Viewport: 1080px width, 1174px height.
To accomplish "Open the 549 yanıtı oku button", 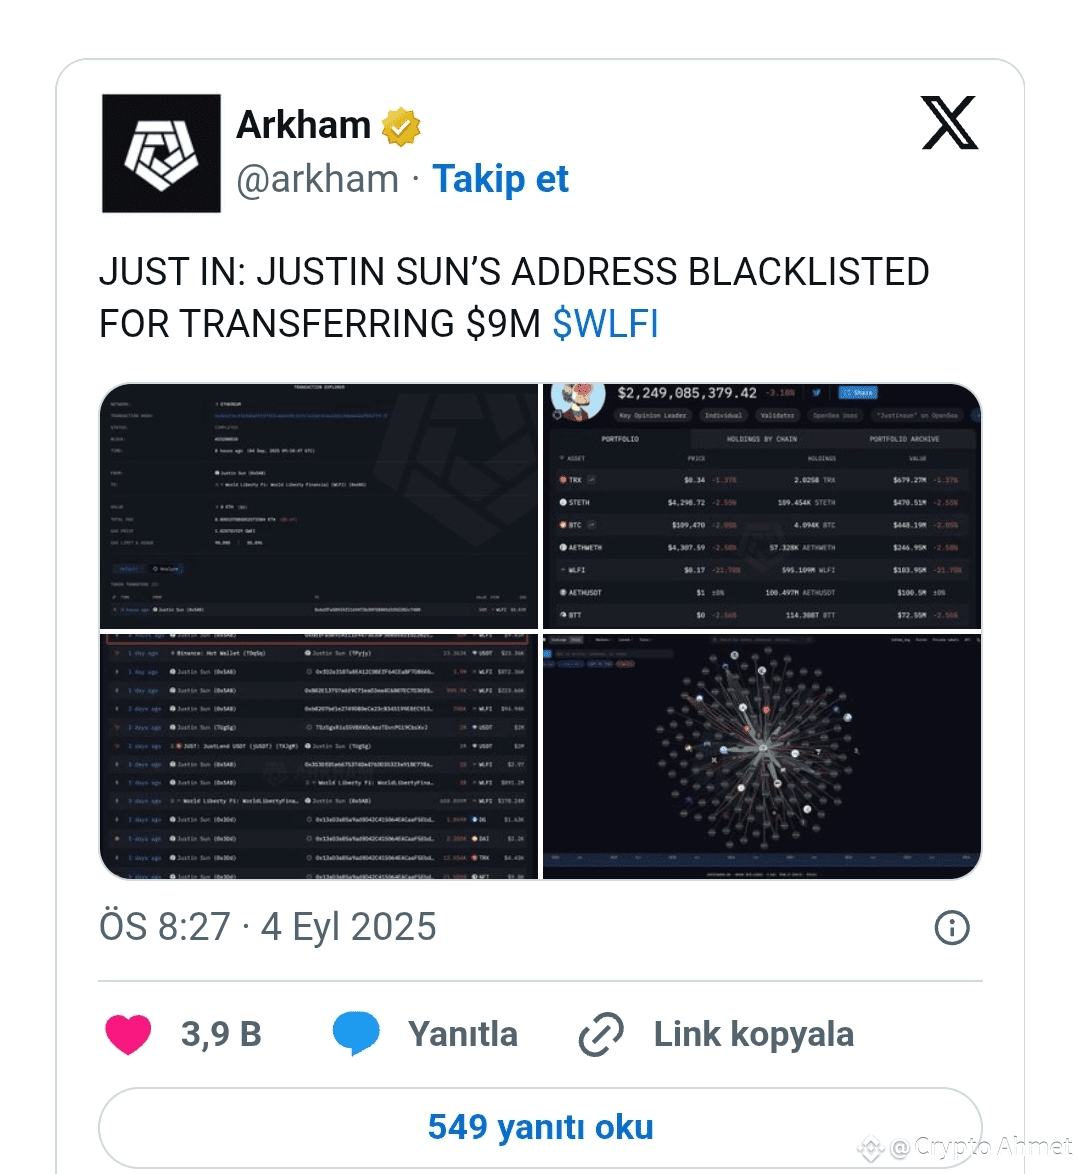I will pyautogui.click(x=540, y=1128).
